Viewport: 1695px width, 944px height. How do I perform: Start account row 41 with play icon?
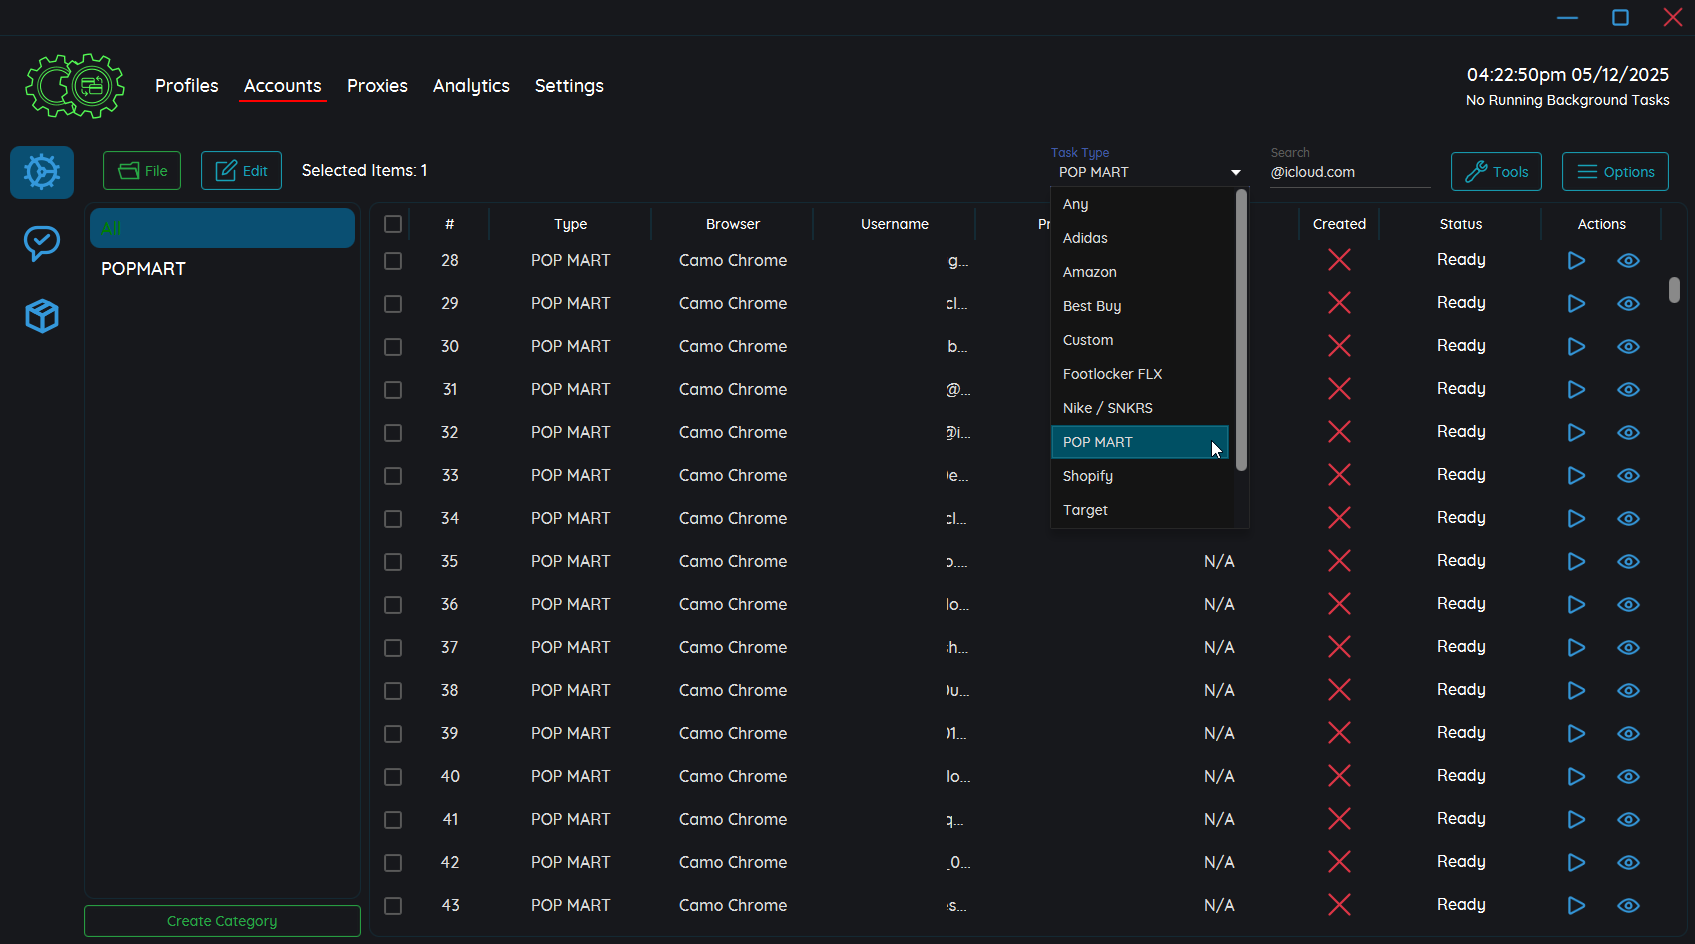point(1576,819)
